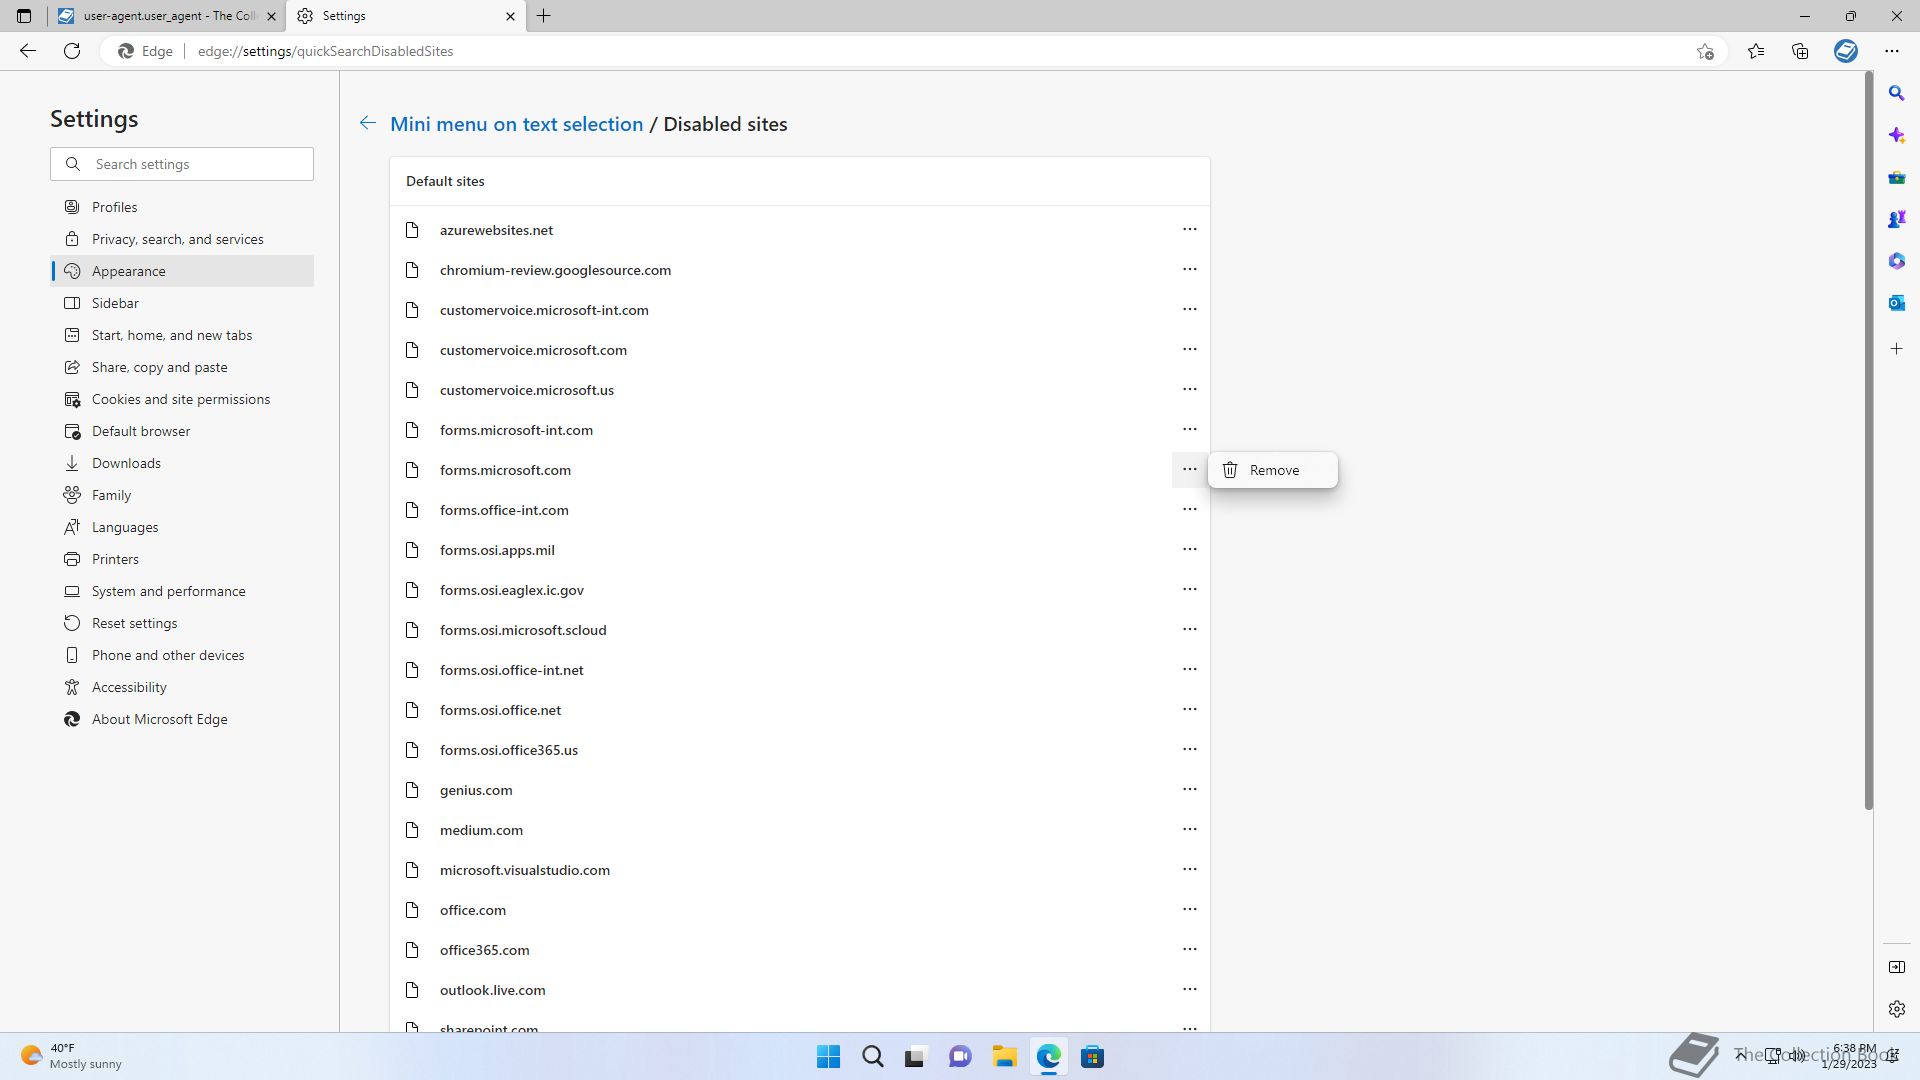Add a site to the sidebar plus icon
This screenshot has height=1080, width=1920.
(1896, 349)
